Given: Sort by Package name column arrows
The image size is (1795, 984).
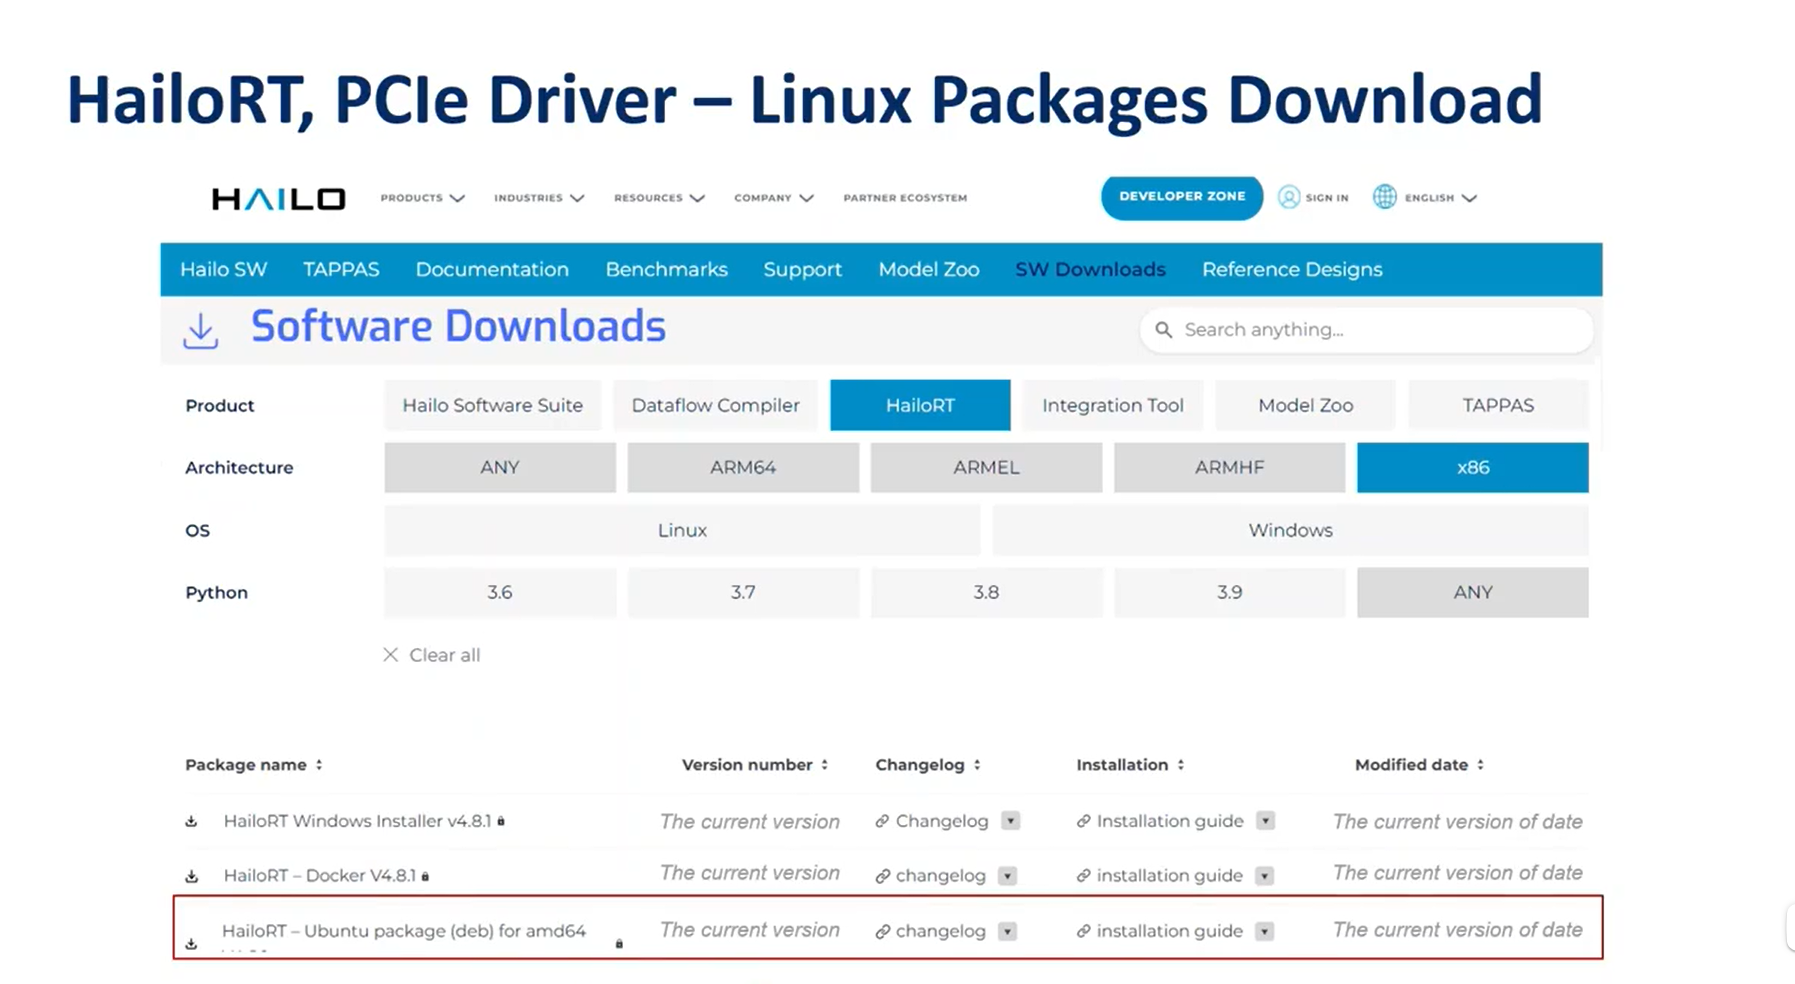Looking at the screenshot, I should (319, 765).
